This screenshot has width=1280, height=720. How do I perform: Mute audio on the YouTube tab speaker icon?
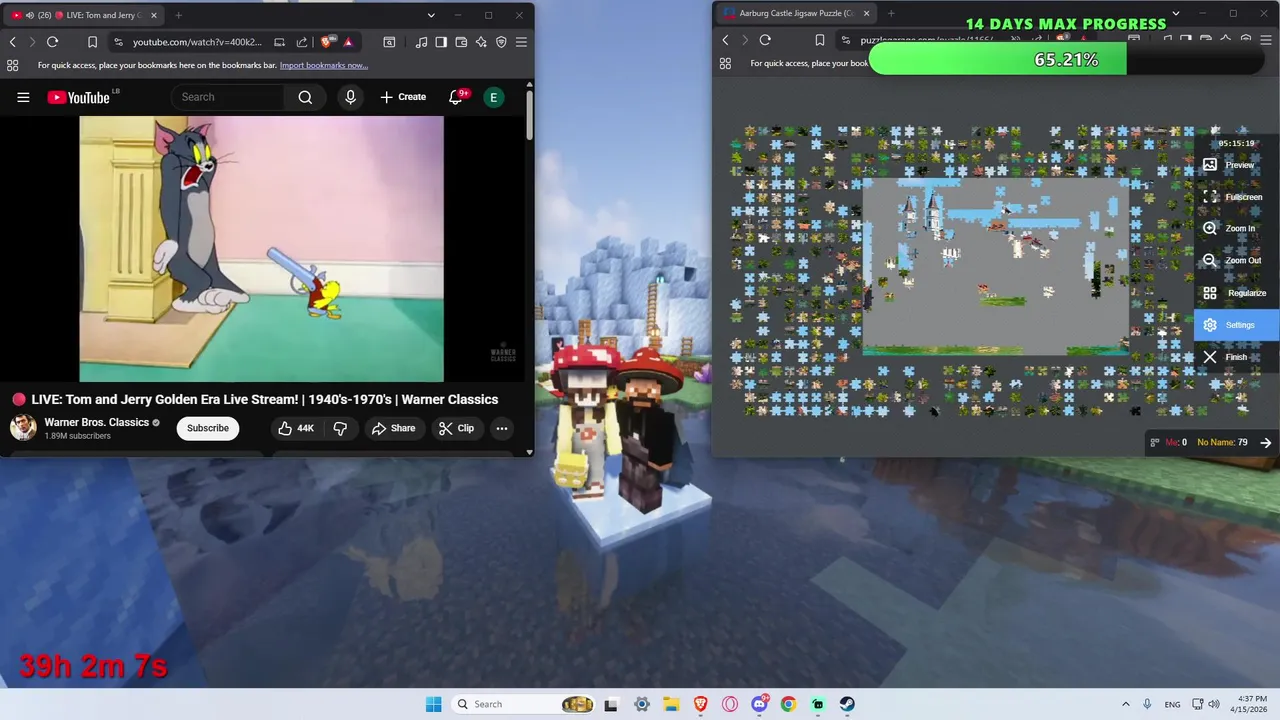point(29,15)
